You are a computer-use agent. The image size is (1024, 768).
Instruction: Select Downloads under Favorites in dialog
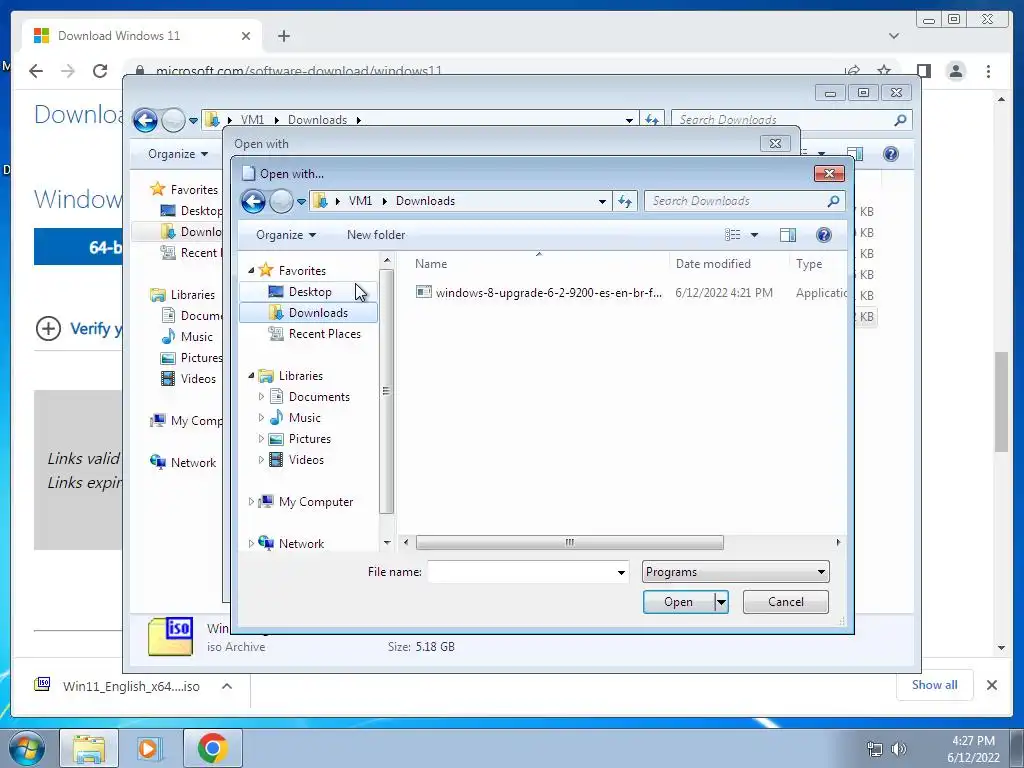tap(308, 313)
